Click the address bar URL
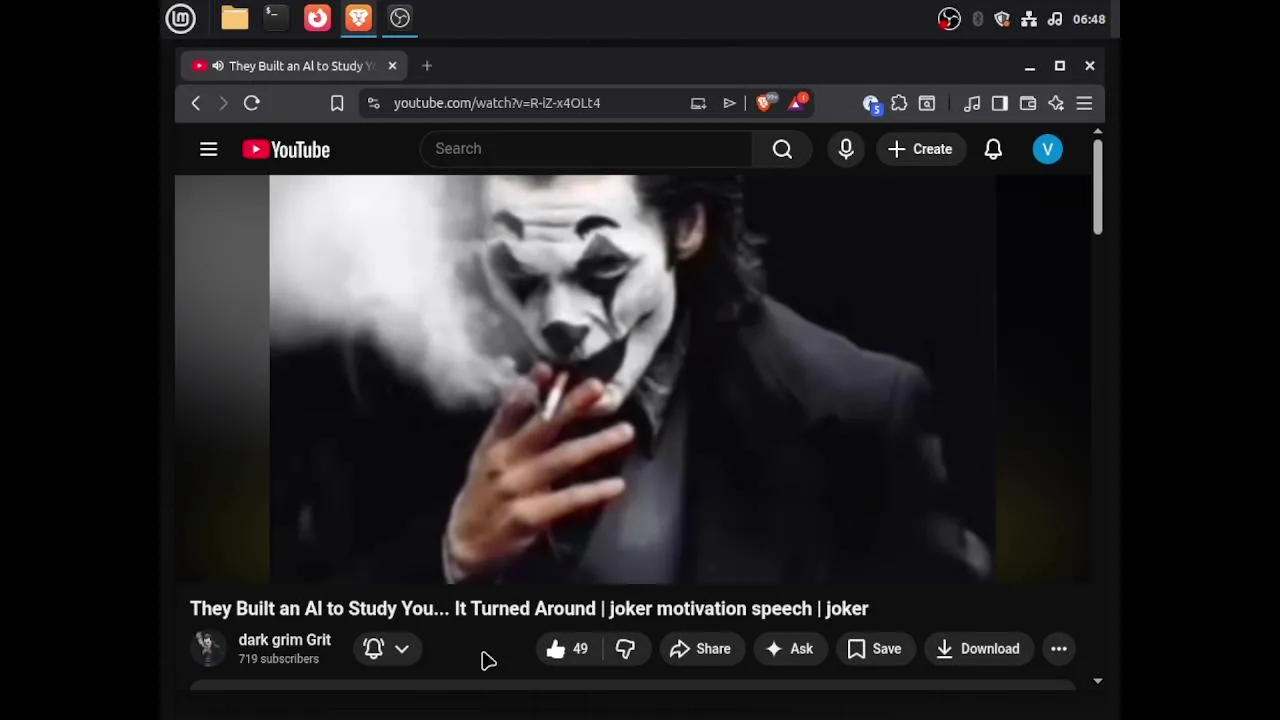Viewport: 1280px width, 720px height. 497,103
